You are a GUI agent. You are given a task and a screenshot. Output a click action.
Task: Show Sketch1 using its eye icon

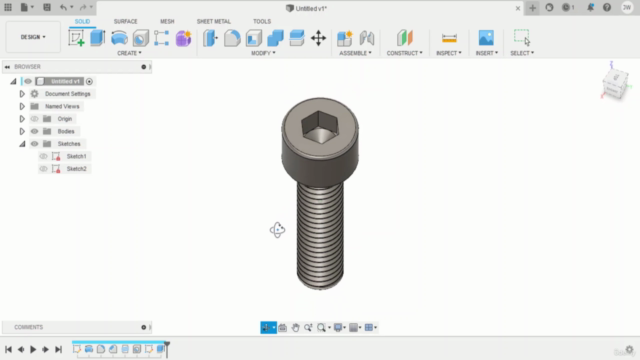tap(43, 156)
